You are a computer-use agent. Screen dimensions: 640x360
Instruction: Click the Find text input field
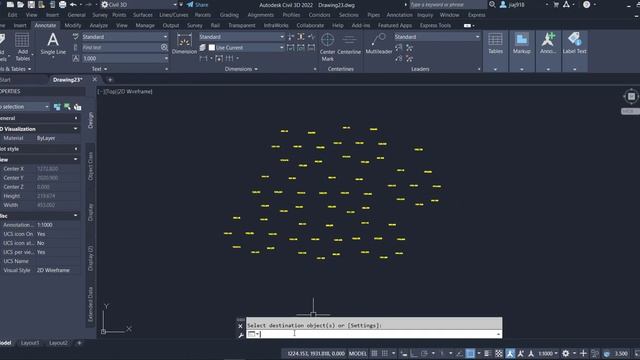tap(120, 47)
